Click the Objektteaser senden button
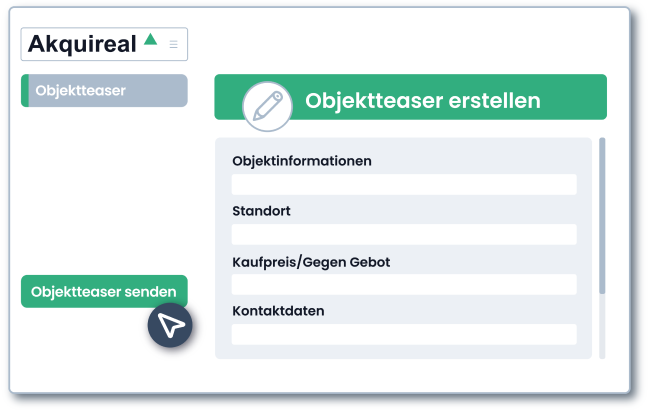Viewport: 649px width, 410px height. (104, 291)
